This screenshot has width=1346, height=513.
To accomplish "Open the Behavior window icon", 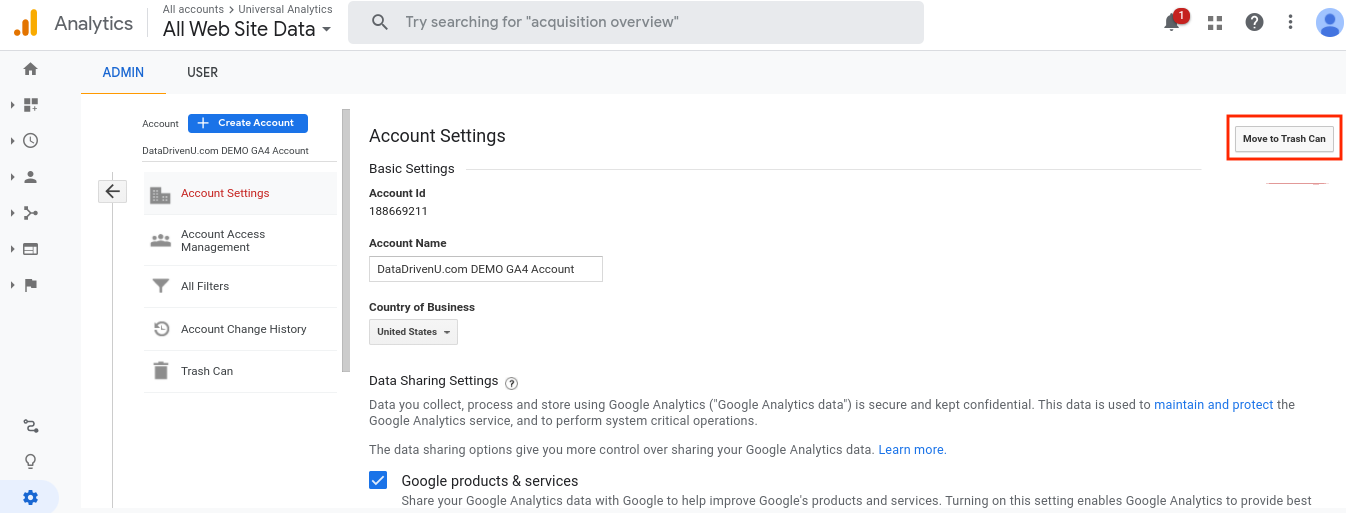I will (x=30, y=249).
